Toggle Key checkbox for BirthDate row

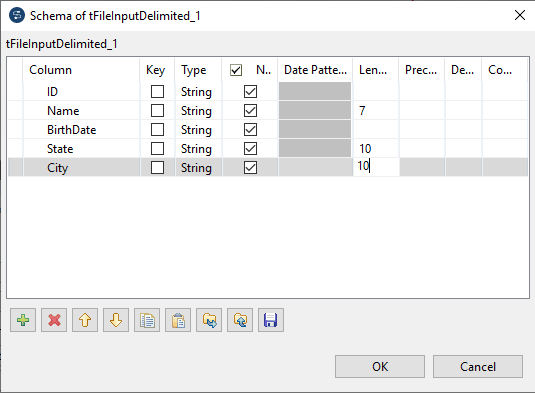157,130
